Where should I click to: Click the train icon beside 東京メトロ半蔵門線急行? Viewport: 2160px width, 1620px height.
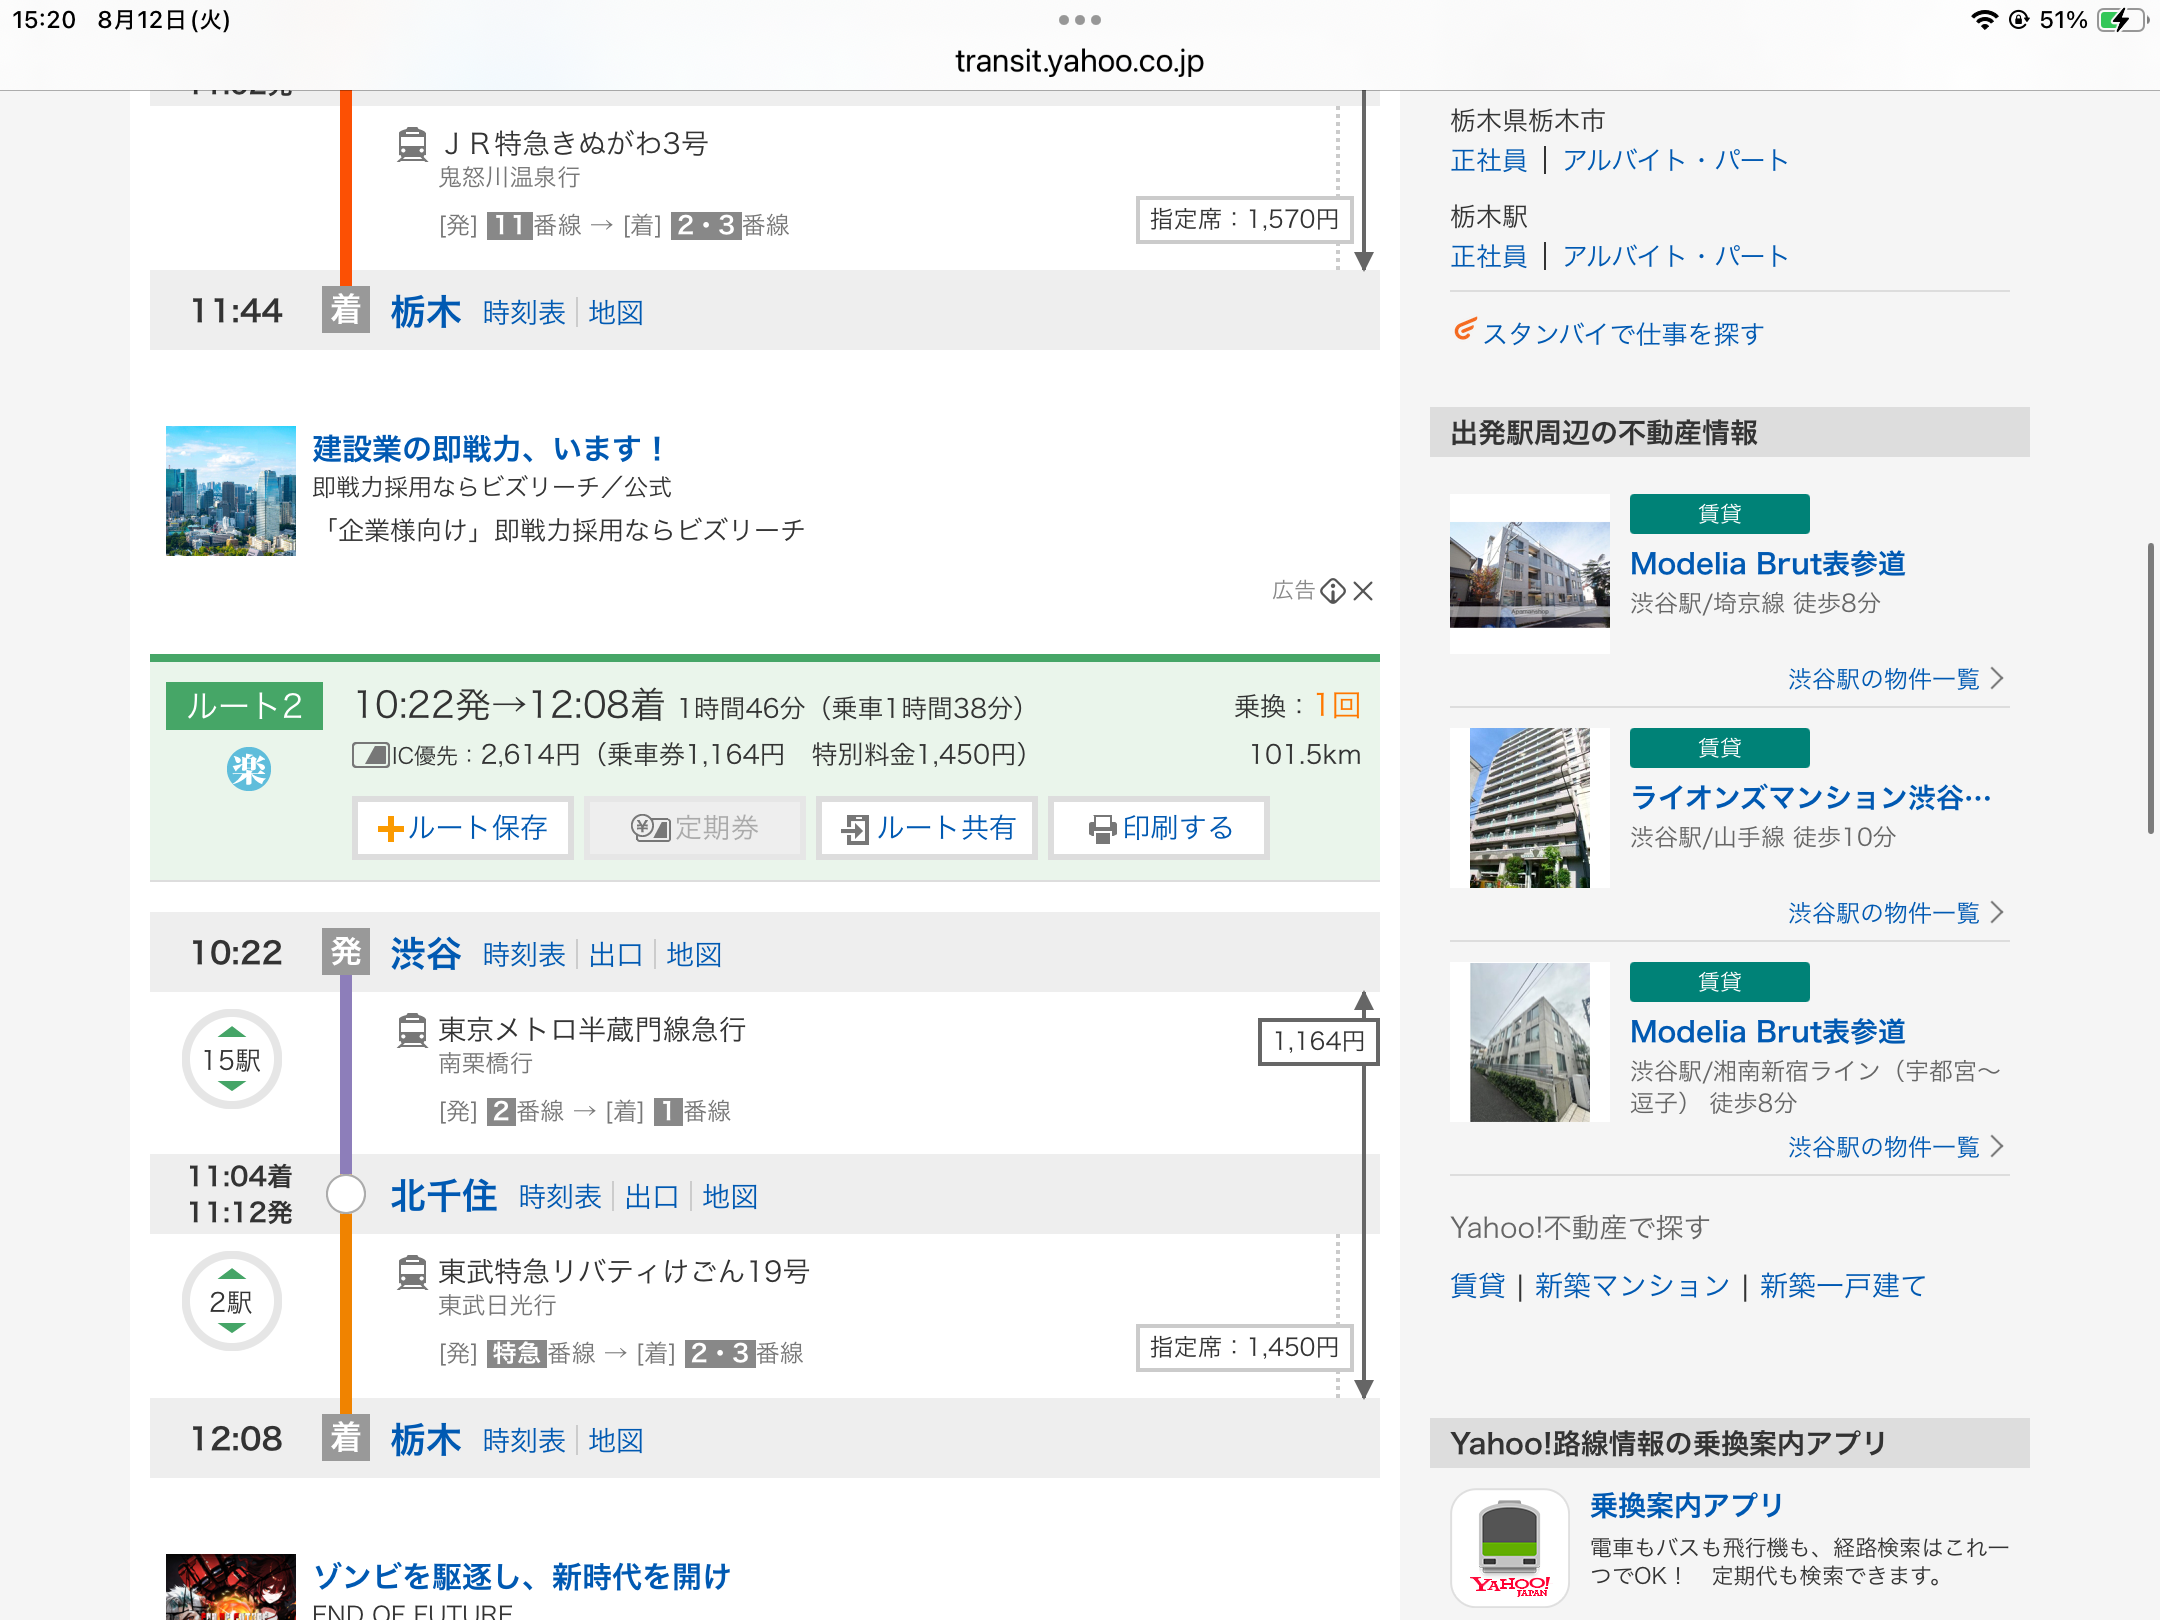click(x=412, y=1030)
